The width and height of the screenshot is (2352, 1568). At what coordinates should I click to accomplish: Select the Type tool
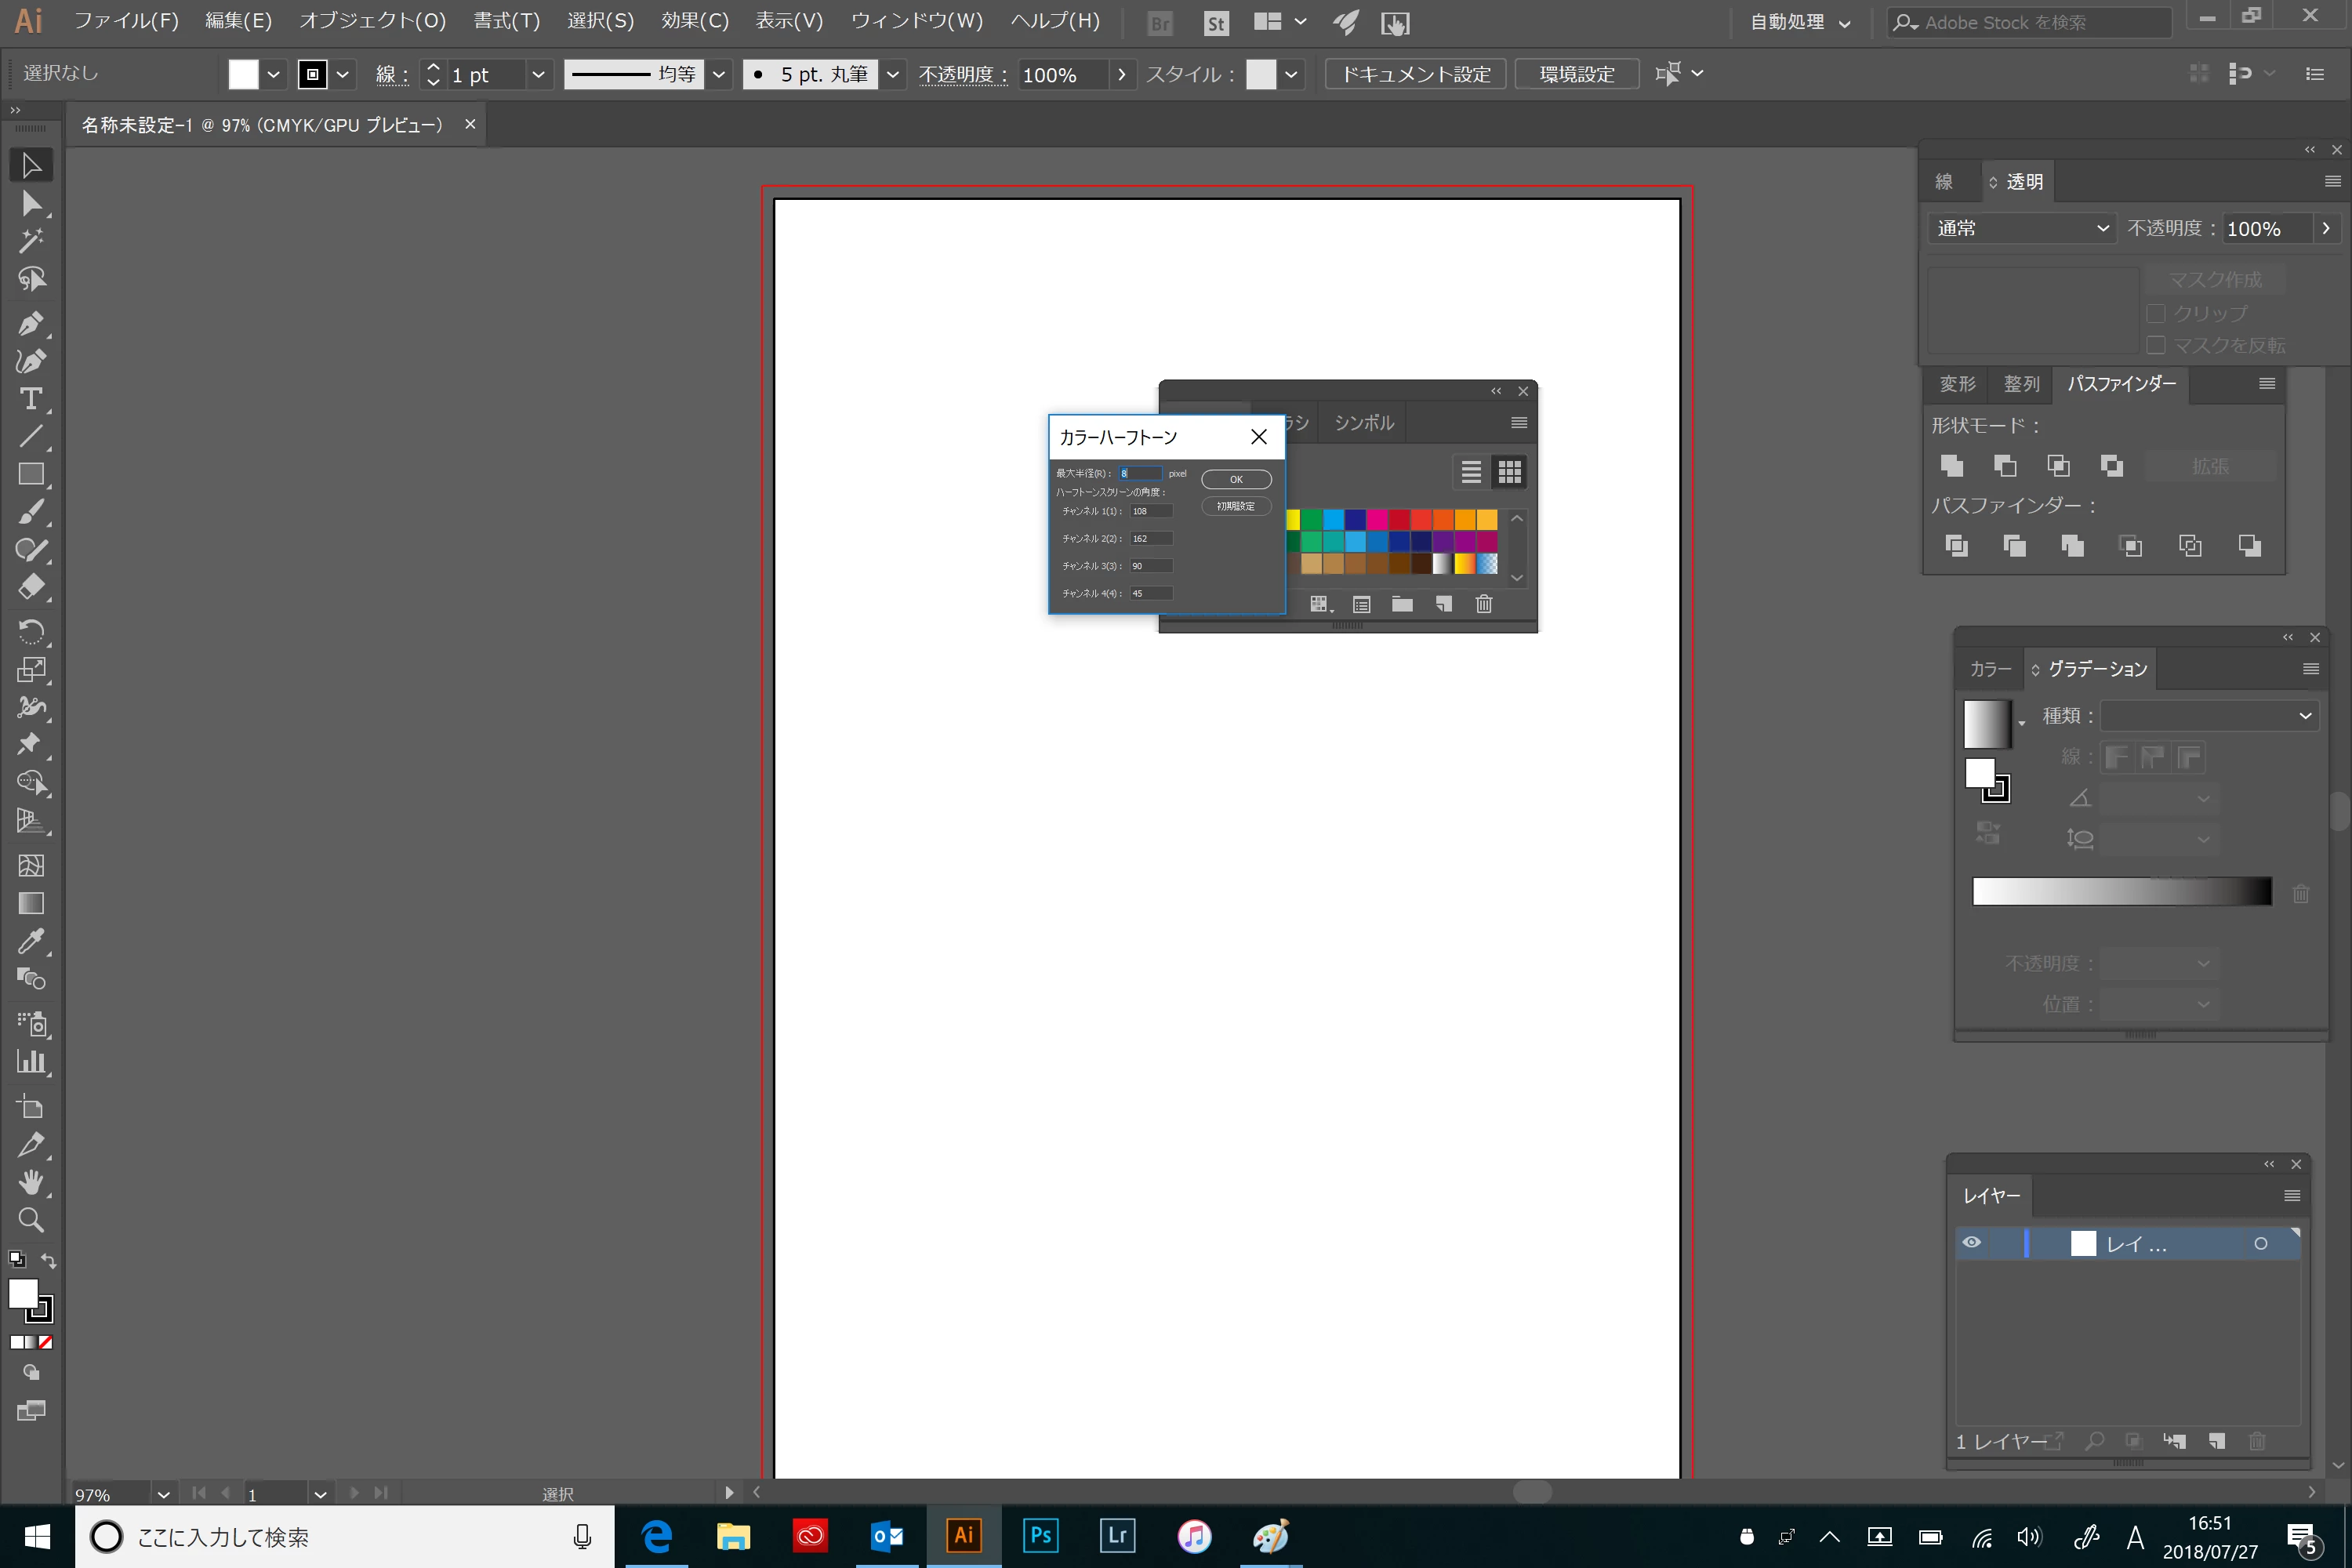point(30,398)
